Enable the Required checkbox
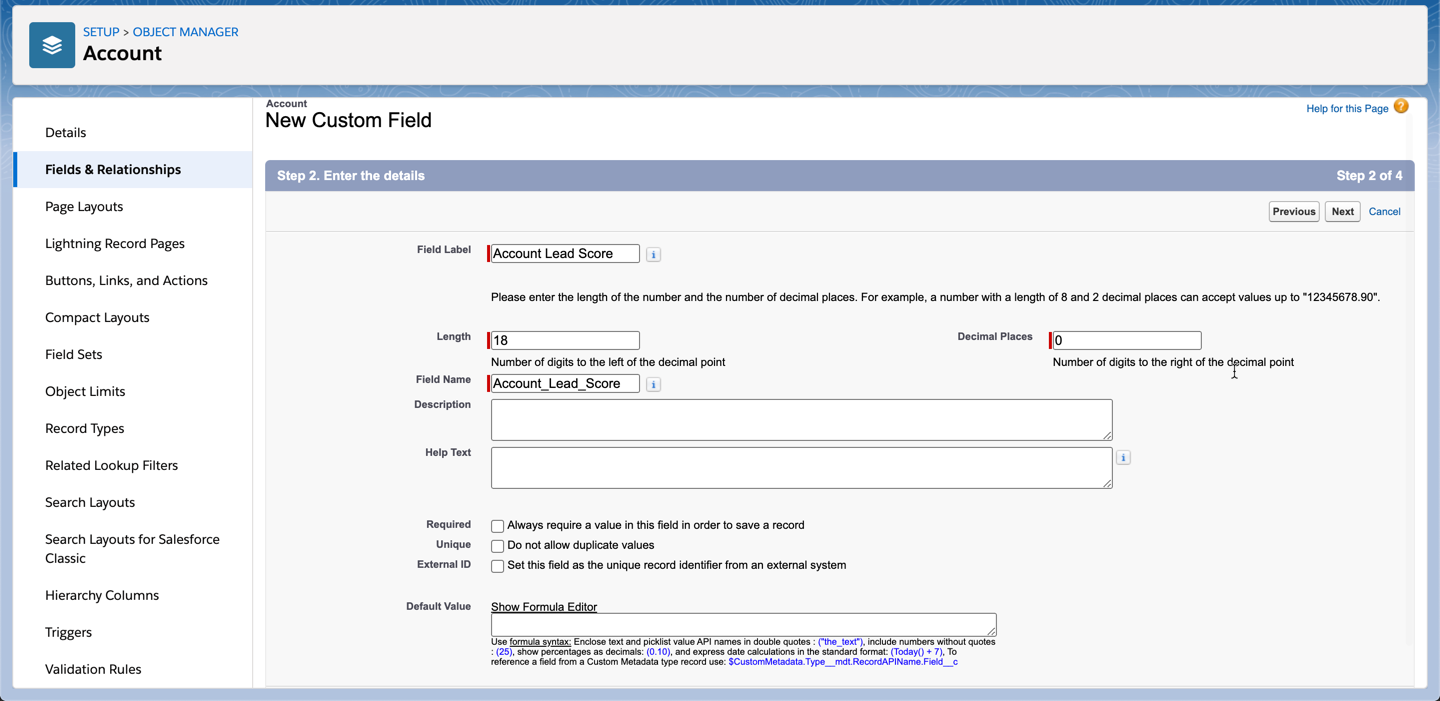The image size is (1440, 701). coord(497,526)
